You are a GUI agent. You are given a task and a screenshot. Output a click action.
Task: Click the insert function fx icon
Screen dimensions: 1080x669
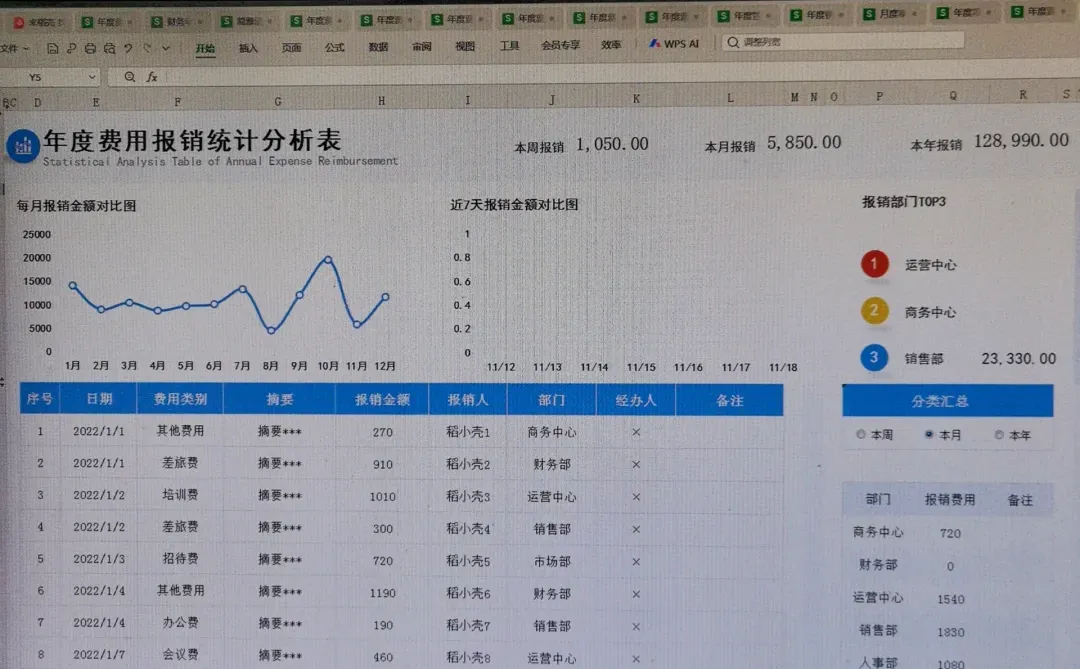pyautogui.click(x=152, y=77)
